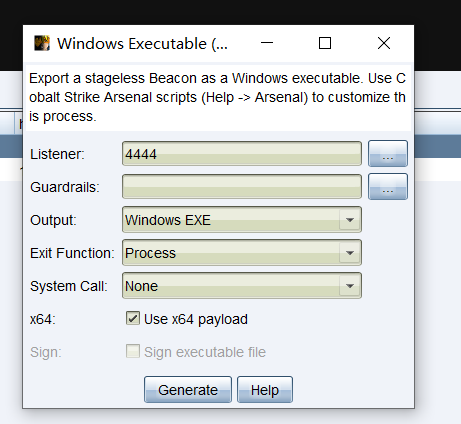Click the disabled Sign executable file checkbox
The width and height of the screenshot is (461, 424).
pos(133,351)
